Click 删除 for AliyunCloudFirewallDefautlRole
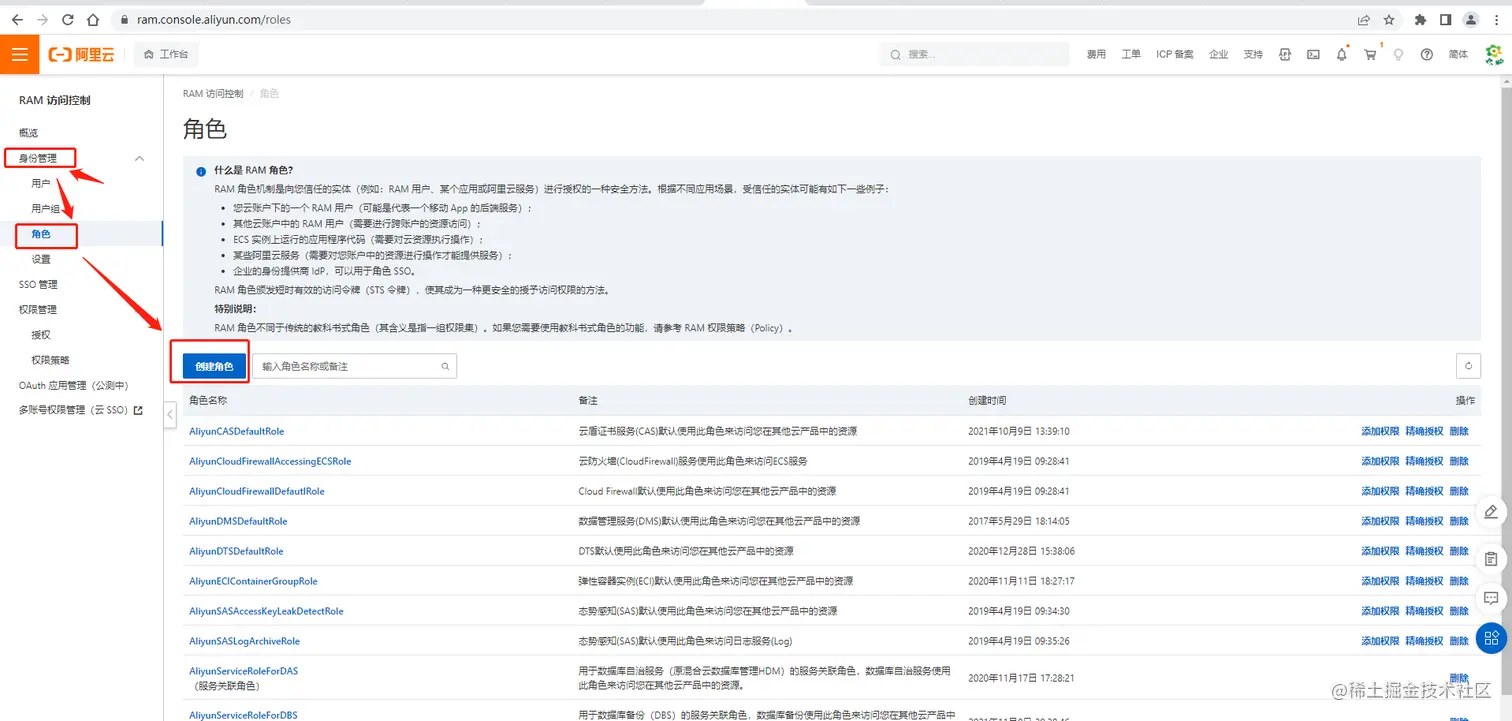 [1459, 491]
